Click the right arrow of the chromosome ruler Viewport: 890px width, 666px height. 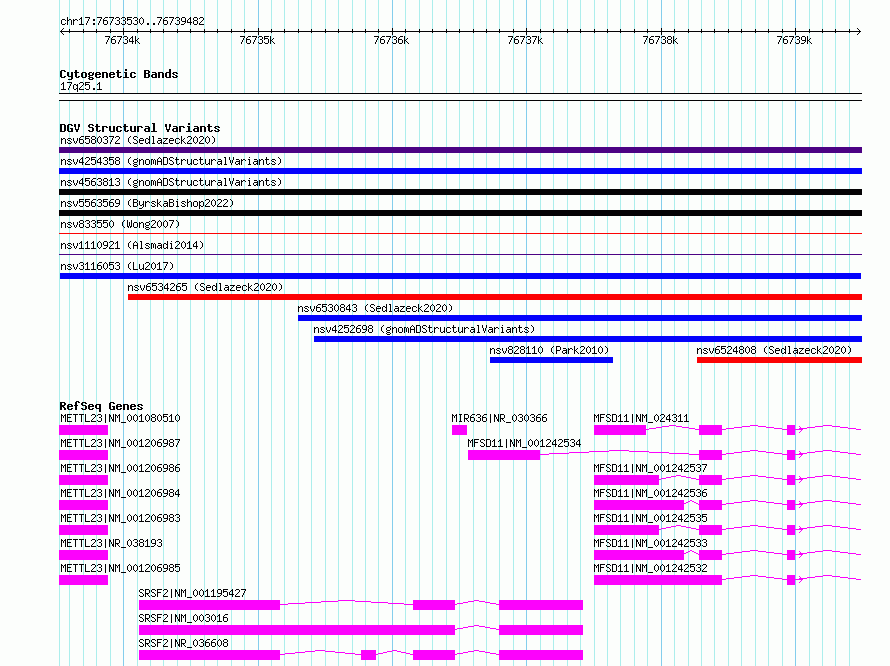click(858, 32)
